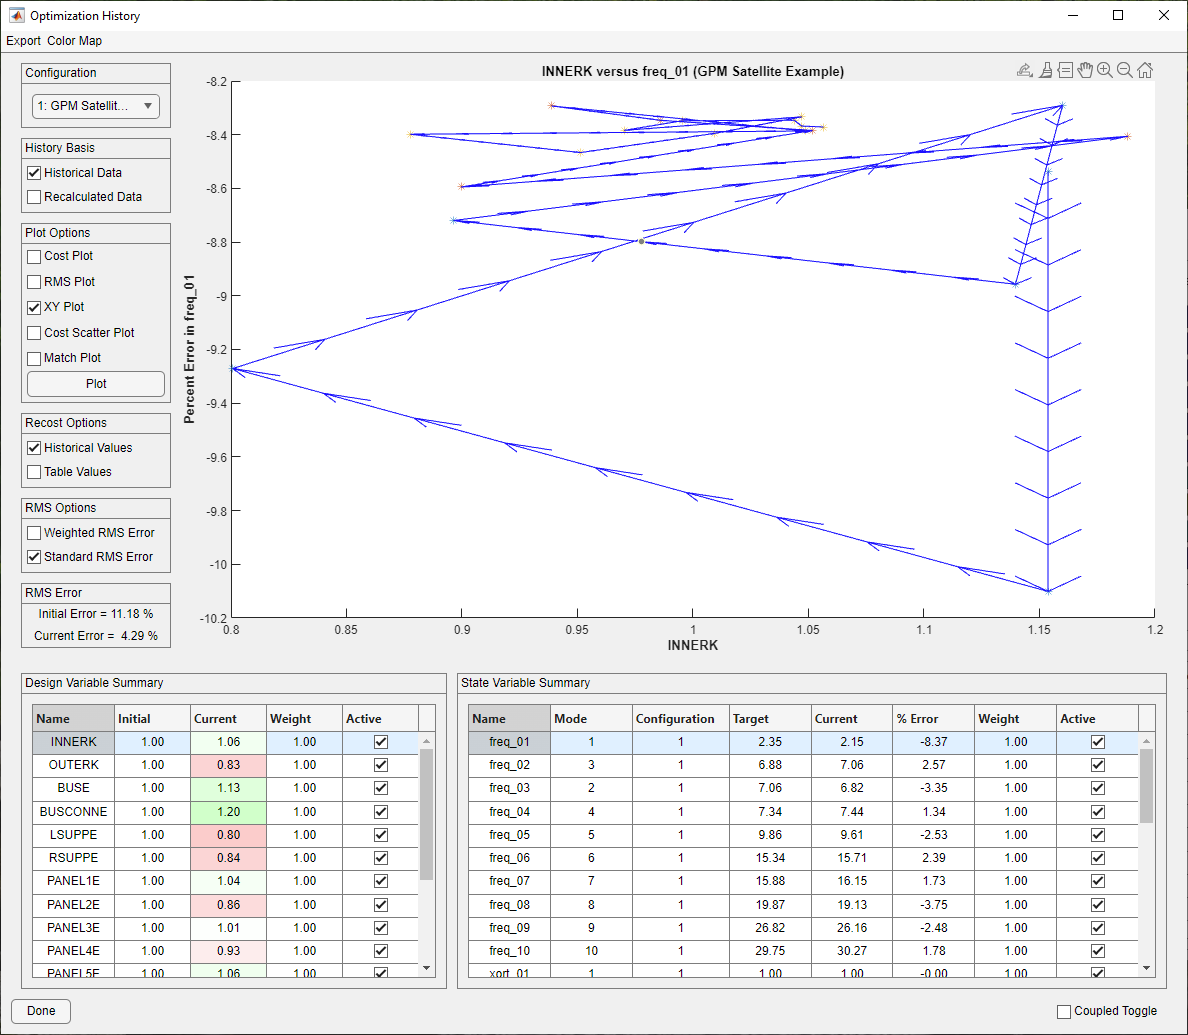Click the Done button
This screenshot has height=1035, width=1188.
click(x=41, y=1011)
